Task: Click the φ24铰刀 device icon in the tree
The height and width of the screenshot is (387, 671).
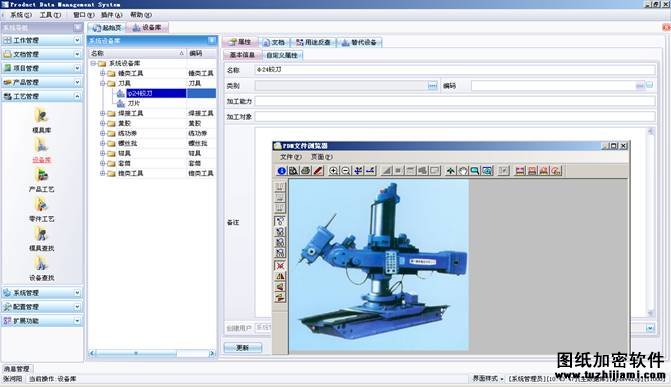Action: tap(121, 93)
